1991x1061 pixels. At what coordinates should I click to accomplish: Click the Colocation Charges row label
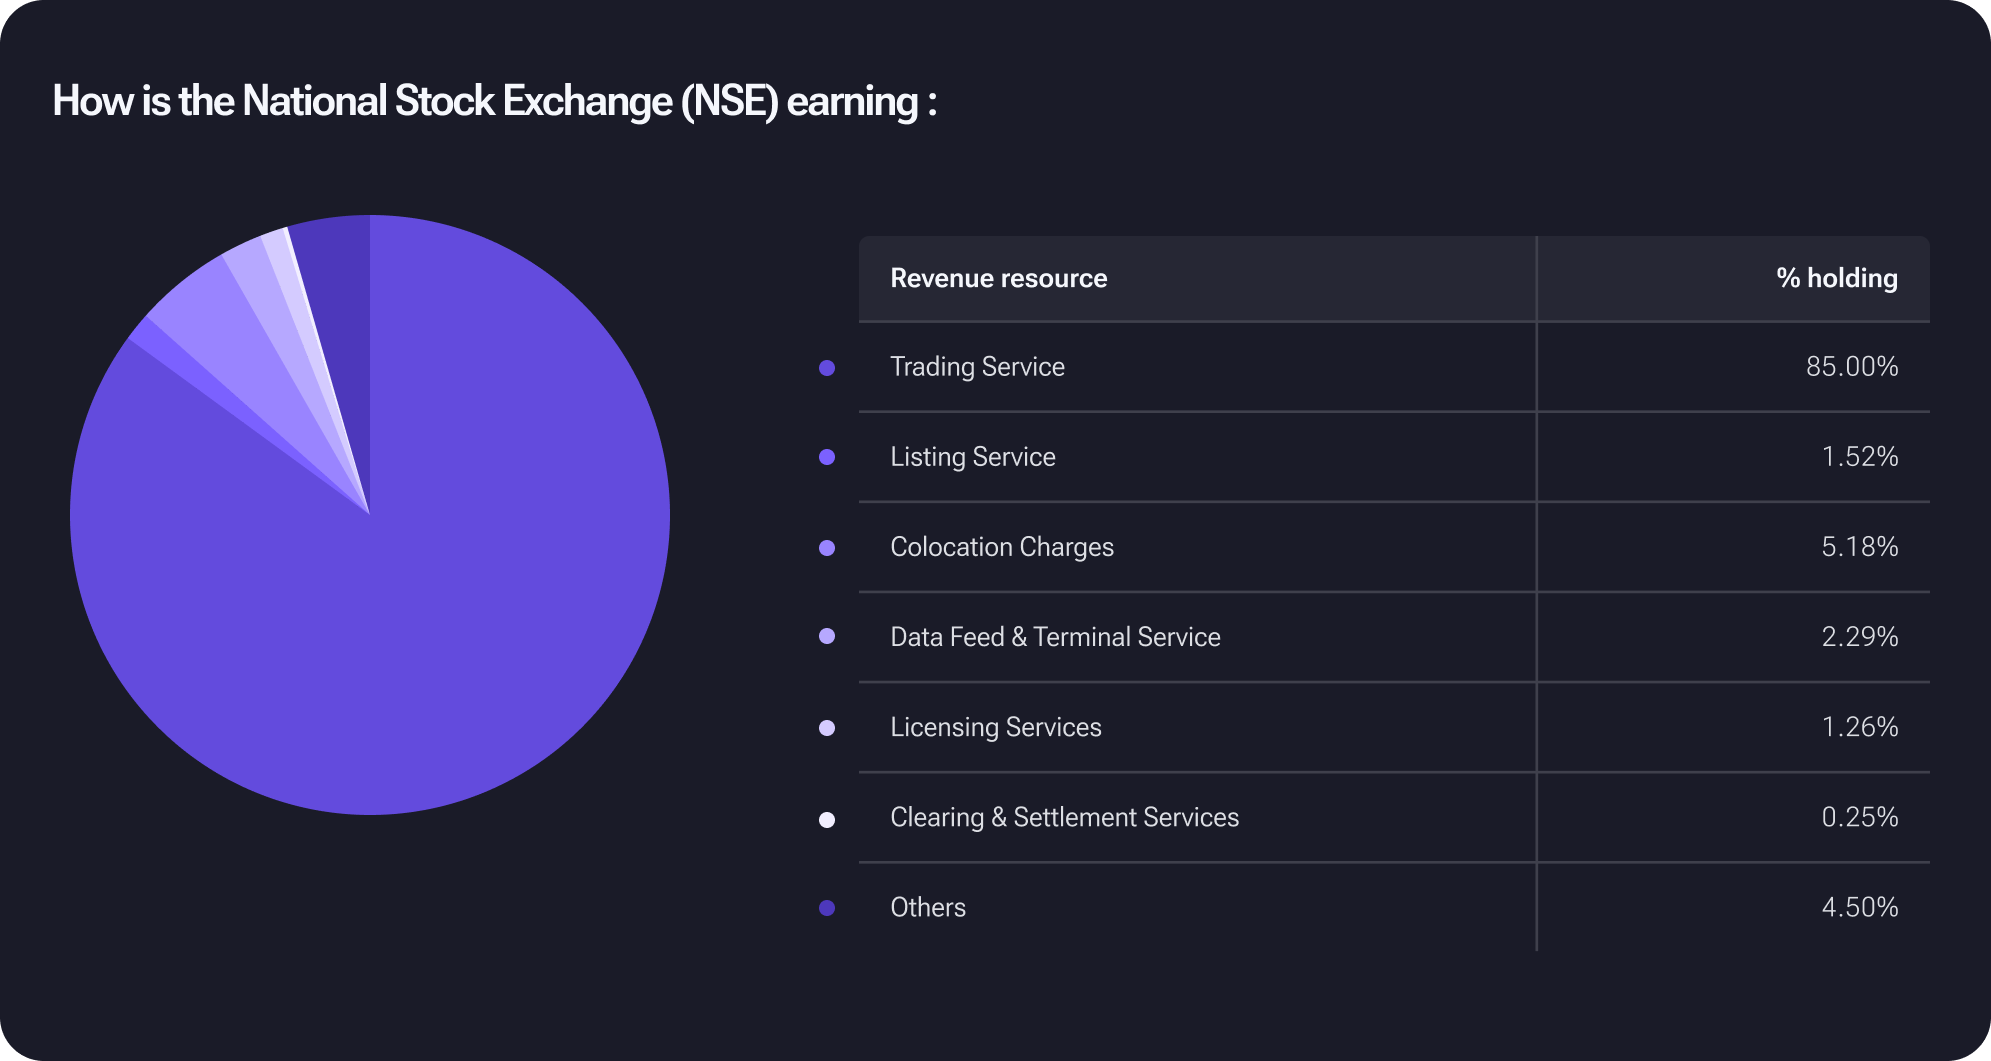[1001, 547]
